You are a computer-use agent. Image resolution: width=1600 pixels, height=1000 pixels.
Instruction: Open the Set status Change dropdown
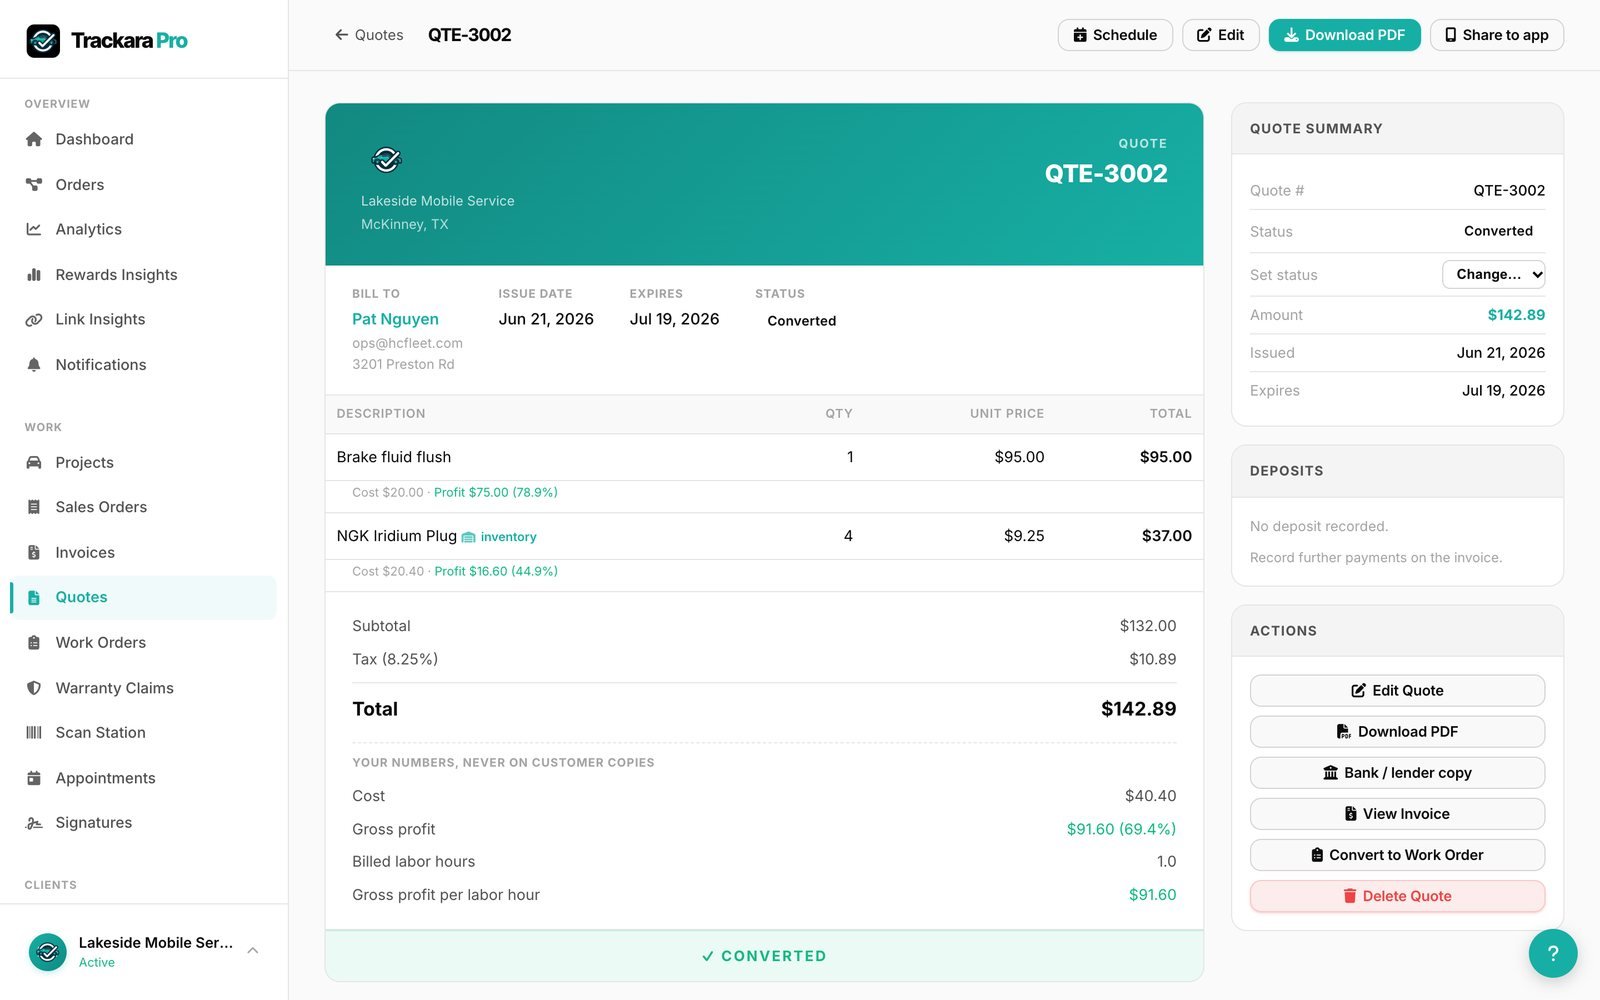(x=1494, y=274)
